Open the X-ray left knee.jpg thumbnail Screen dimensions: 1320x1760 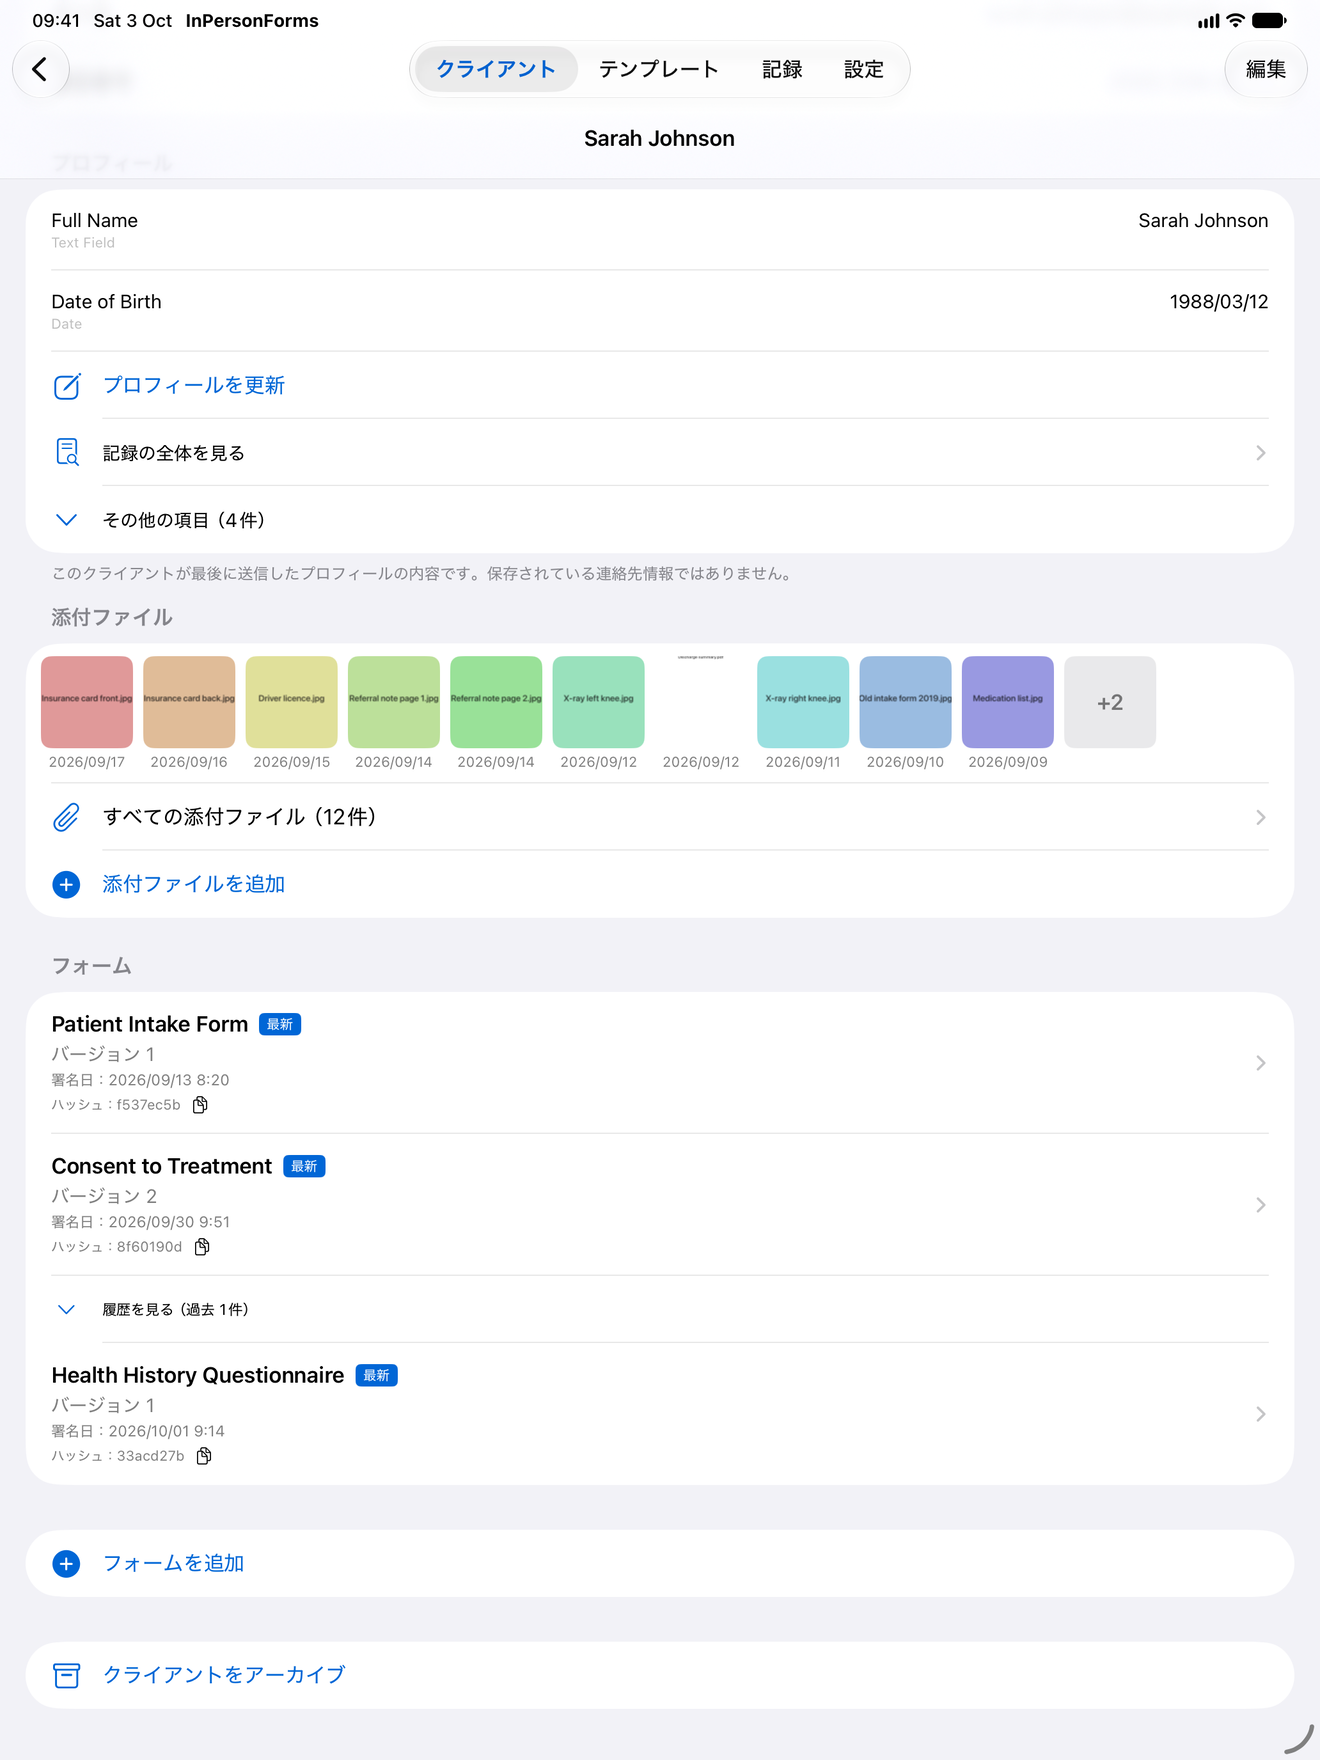598,702
